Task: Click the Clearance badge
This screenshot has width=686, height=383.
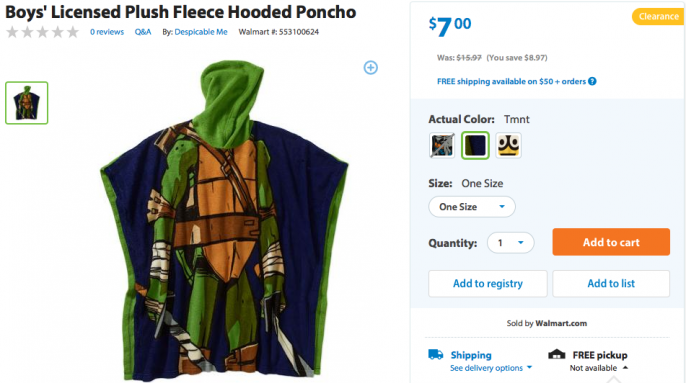Action: (658, 17)
